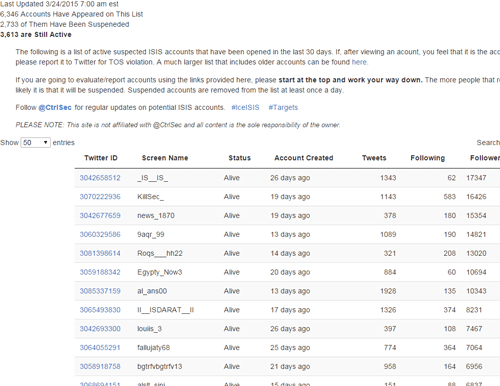
Task: Sort table by Followers column header
Action: (x=485, y=158)
